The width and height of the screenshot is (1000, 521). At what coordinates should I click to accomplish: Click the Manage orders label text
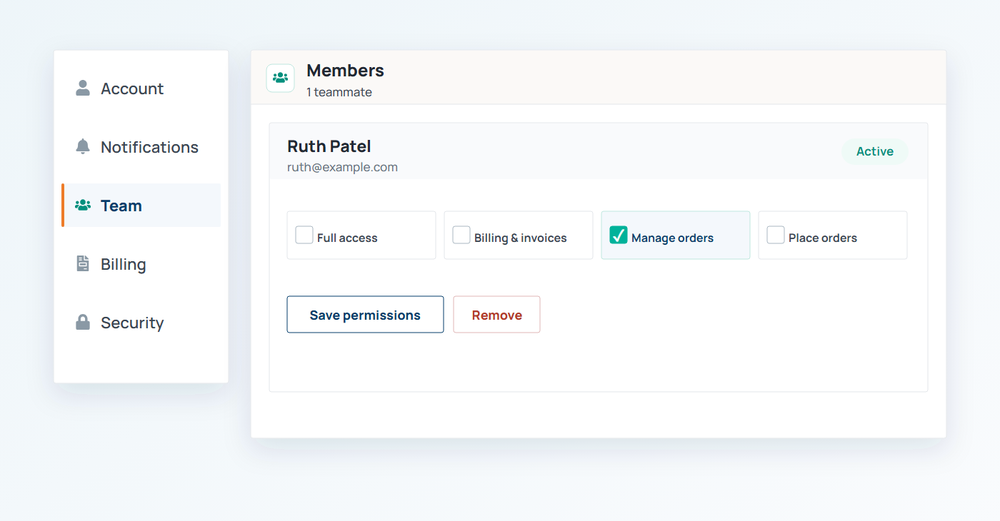(672, 238)
